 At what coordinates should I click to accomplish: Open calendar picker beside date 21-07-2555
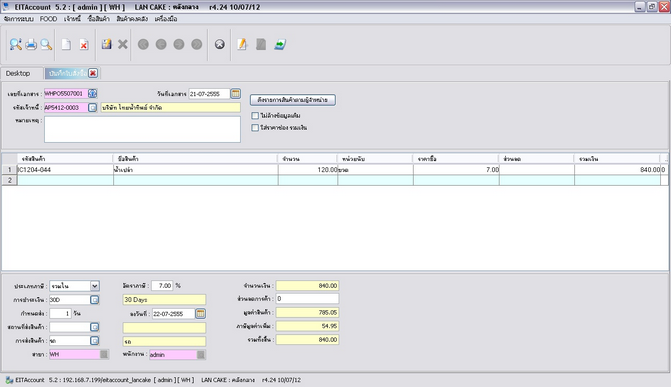click(235, 93)
